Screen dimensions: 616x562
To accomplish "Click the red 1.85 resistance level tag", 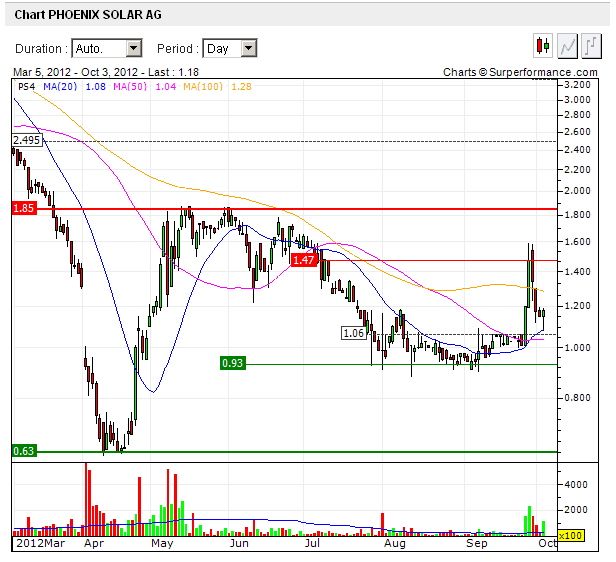I will coord(24,208).
